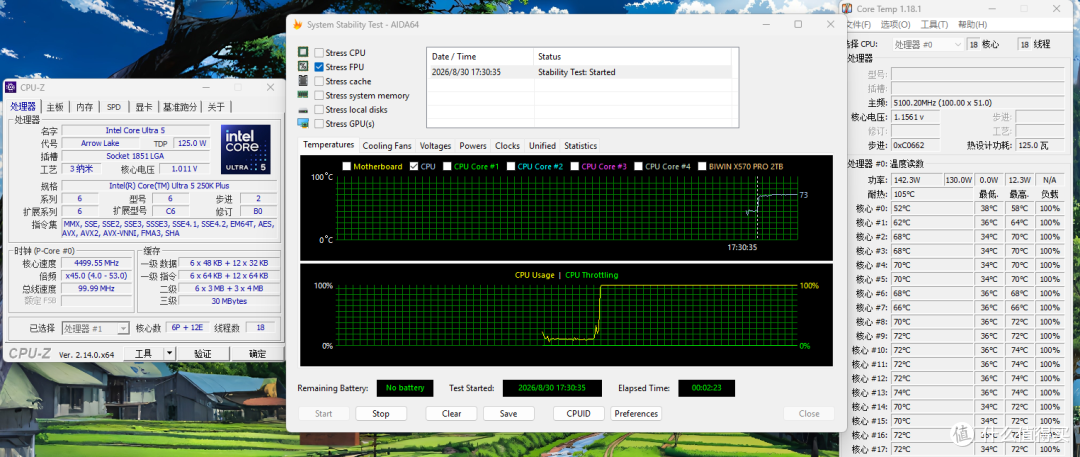Enable the Stress cache checkbox

319,81
